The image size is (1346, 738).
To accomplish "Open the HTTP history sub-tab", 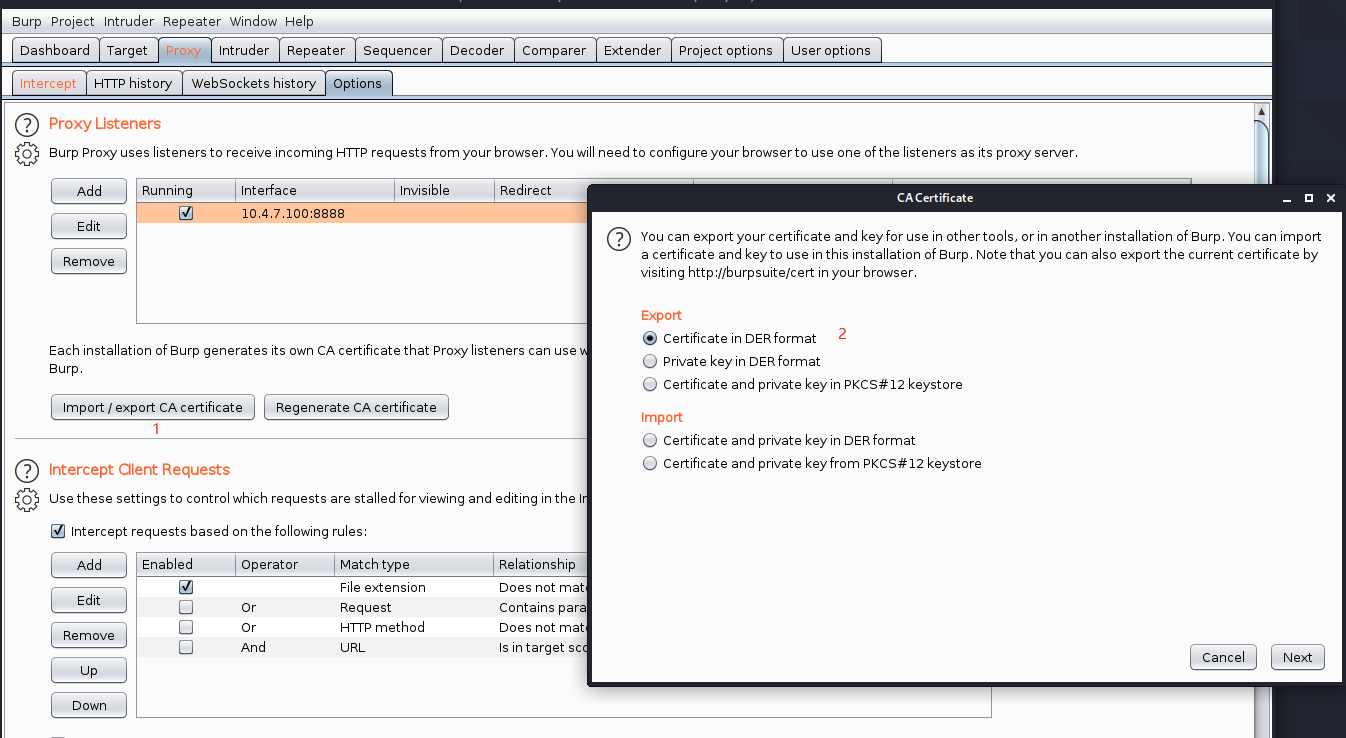I will click(133, 83).
